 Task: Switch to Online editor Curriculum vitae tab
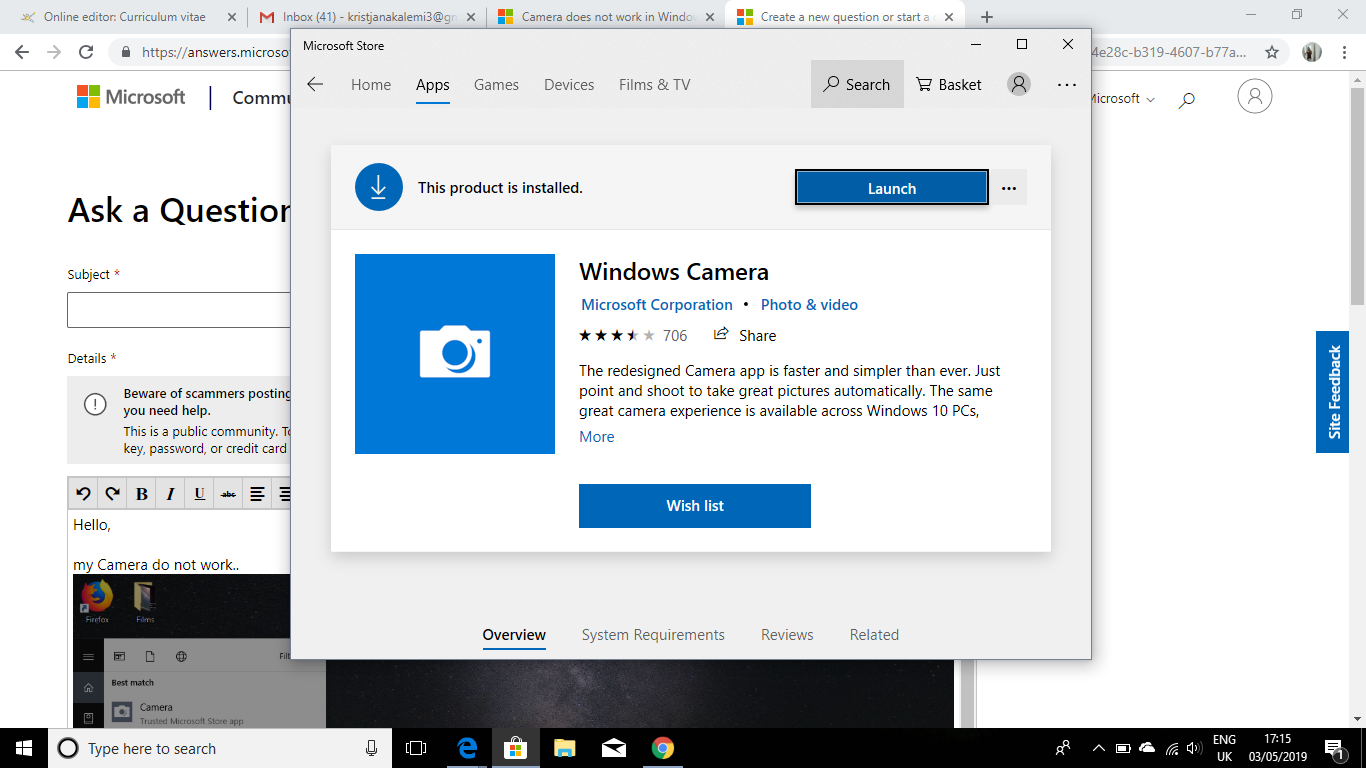127,17
